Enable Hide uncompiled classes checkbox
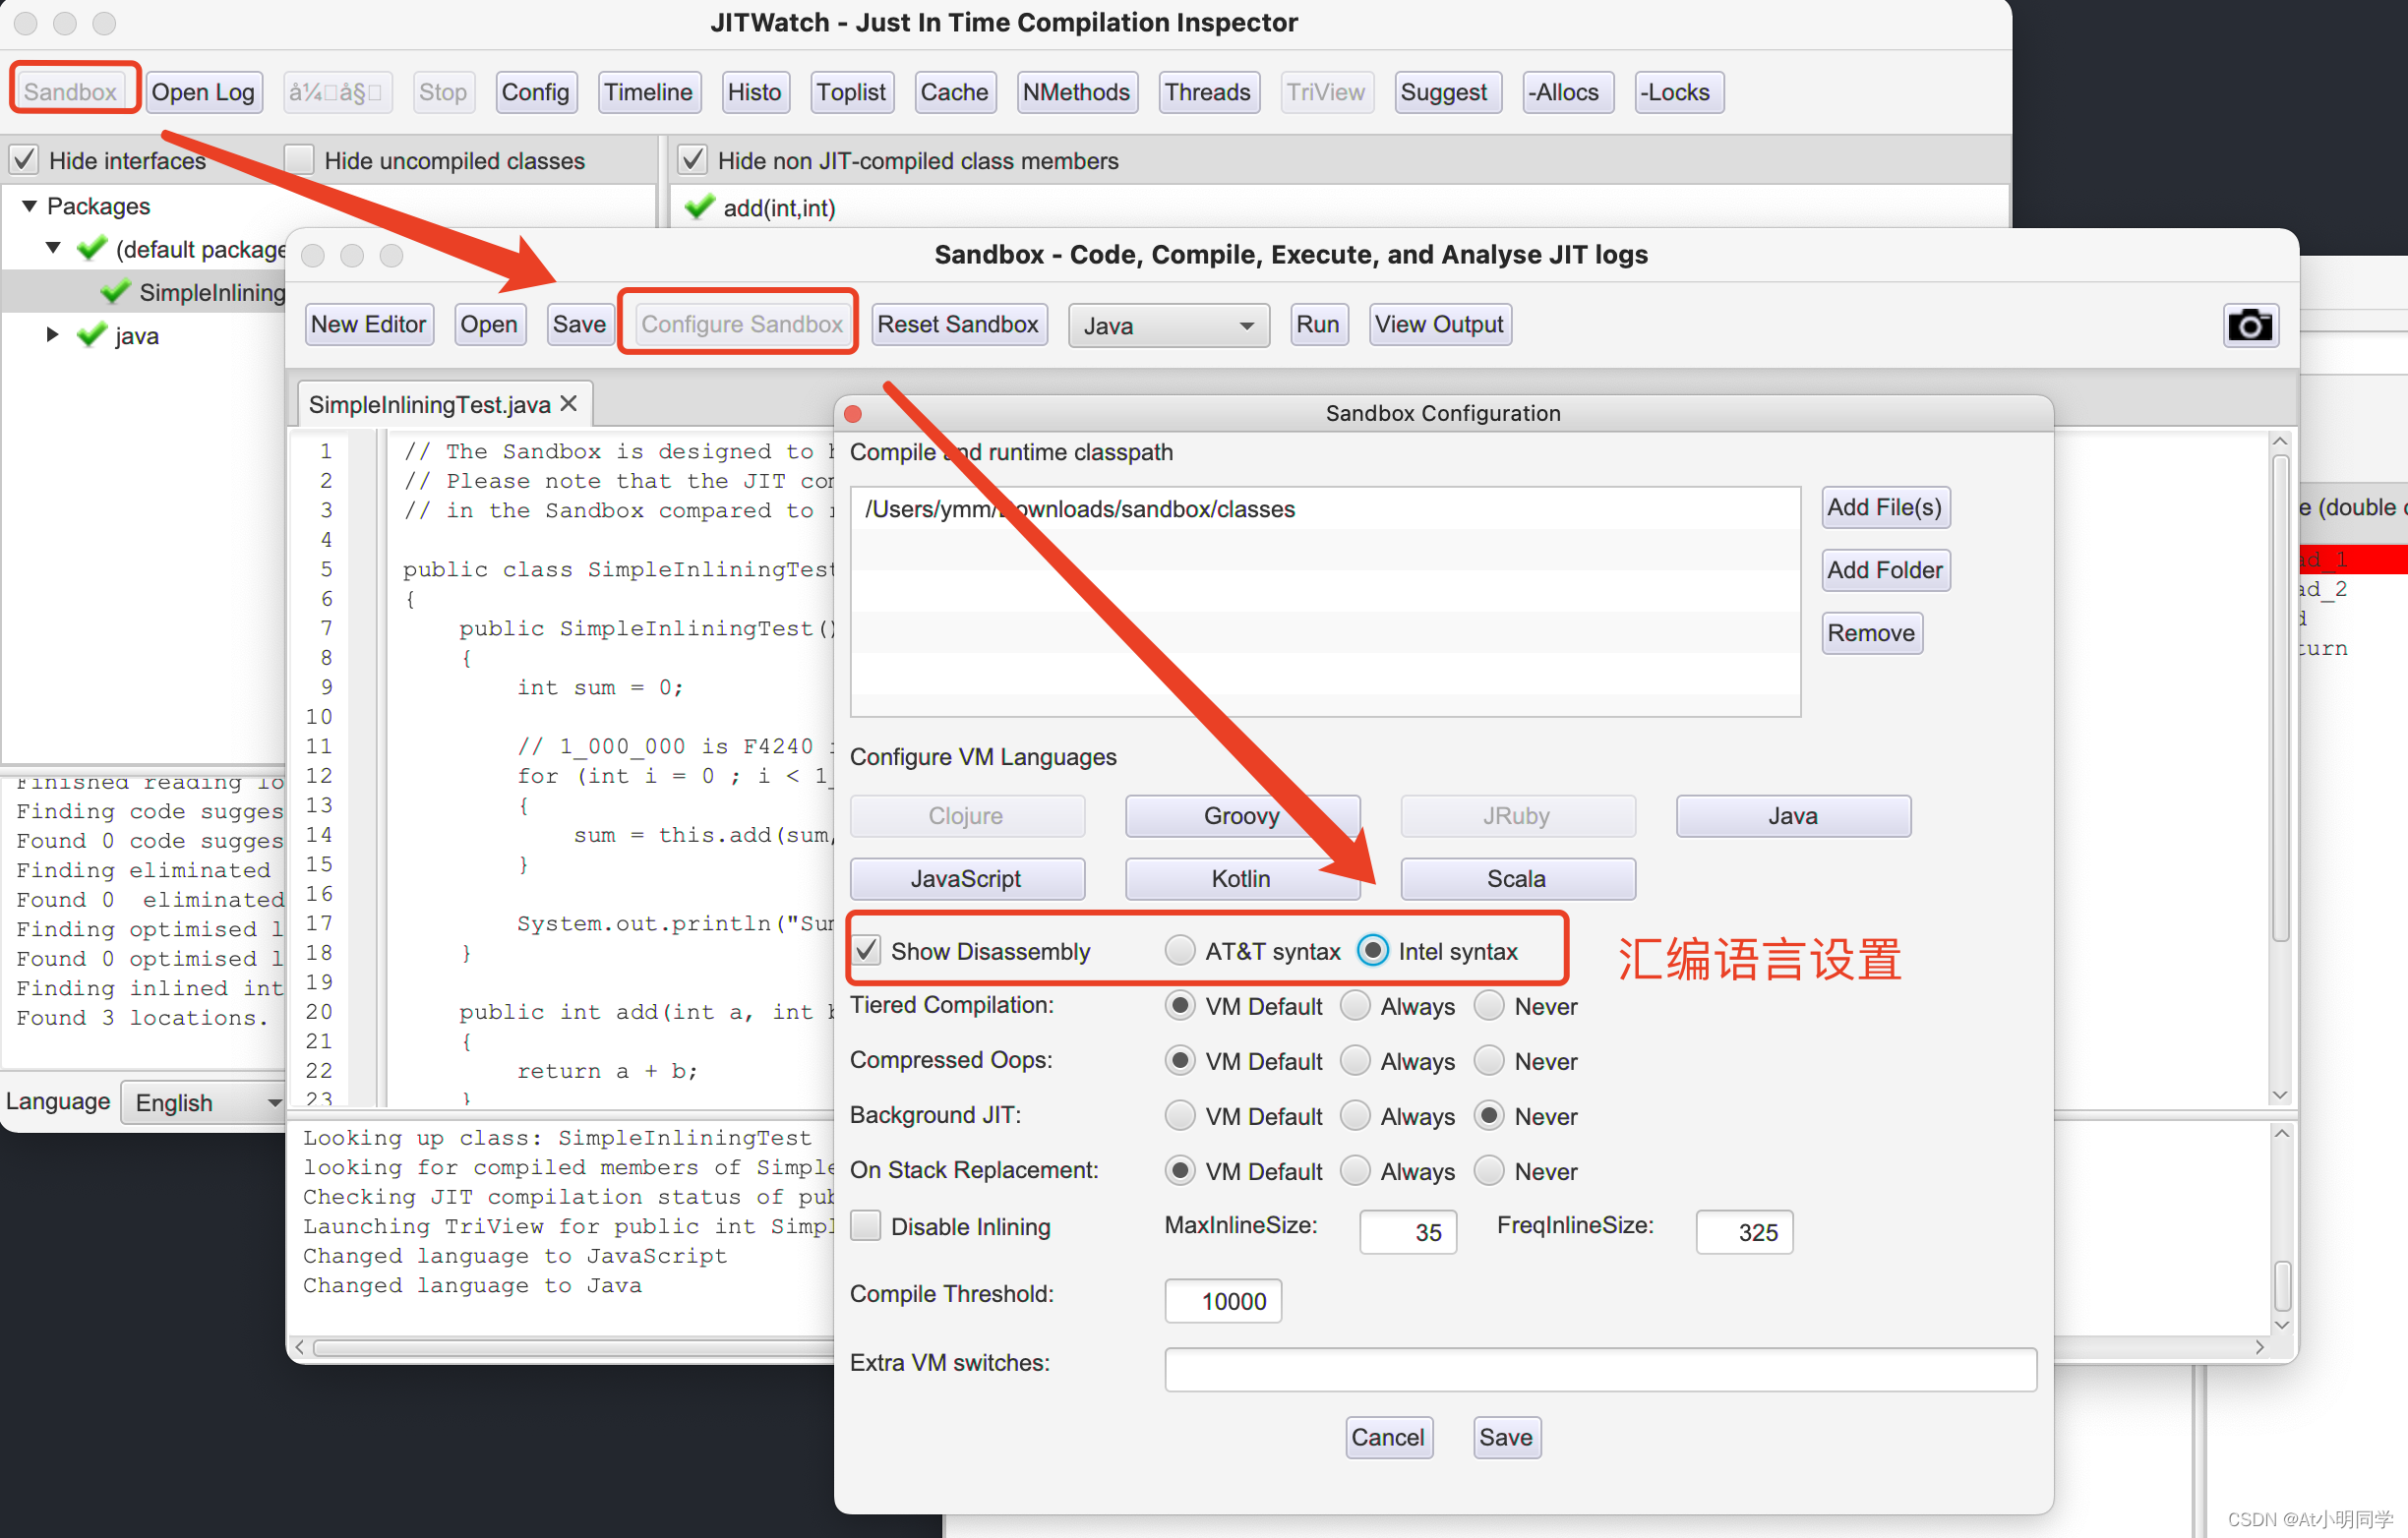This screenshot has width=2408, height=1538. click(x=299, y=160)
